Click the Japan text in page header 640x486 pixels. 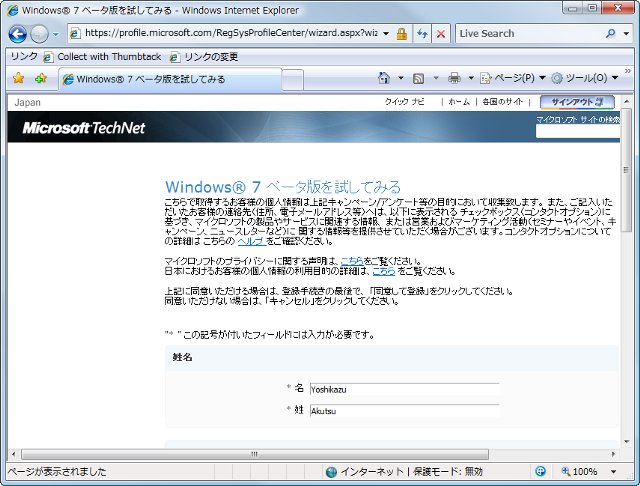coord(27,103)
